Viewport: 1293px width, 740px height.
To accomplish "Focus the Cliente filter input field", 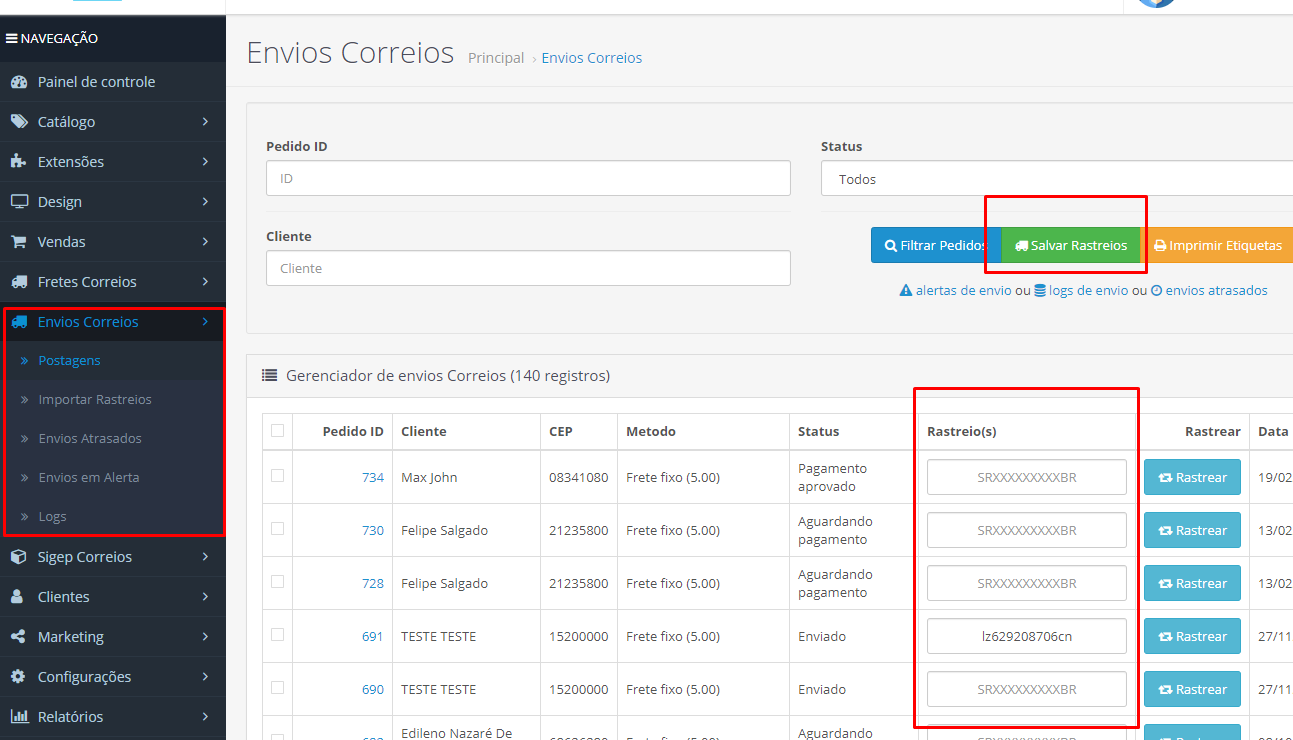I will [x=528, y=268].
